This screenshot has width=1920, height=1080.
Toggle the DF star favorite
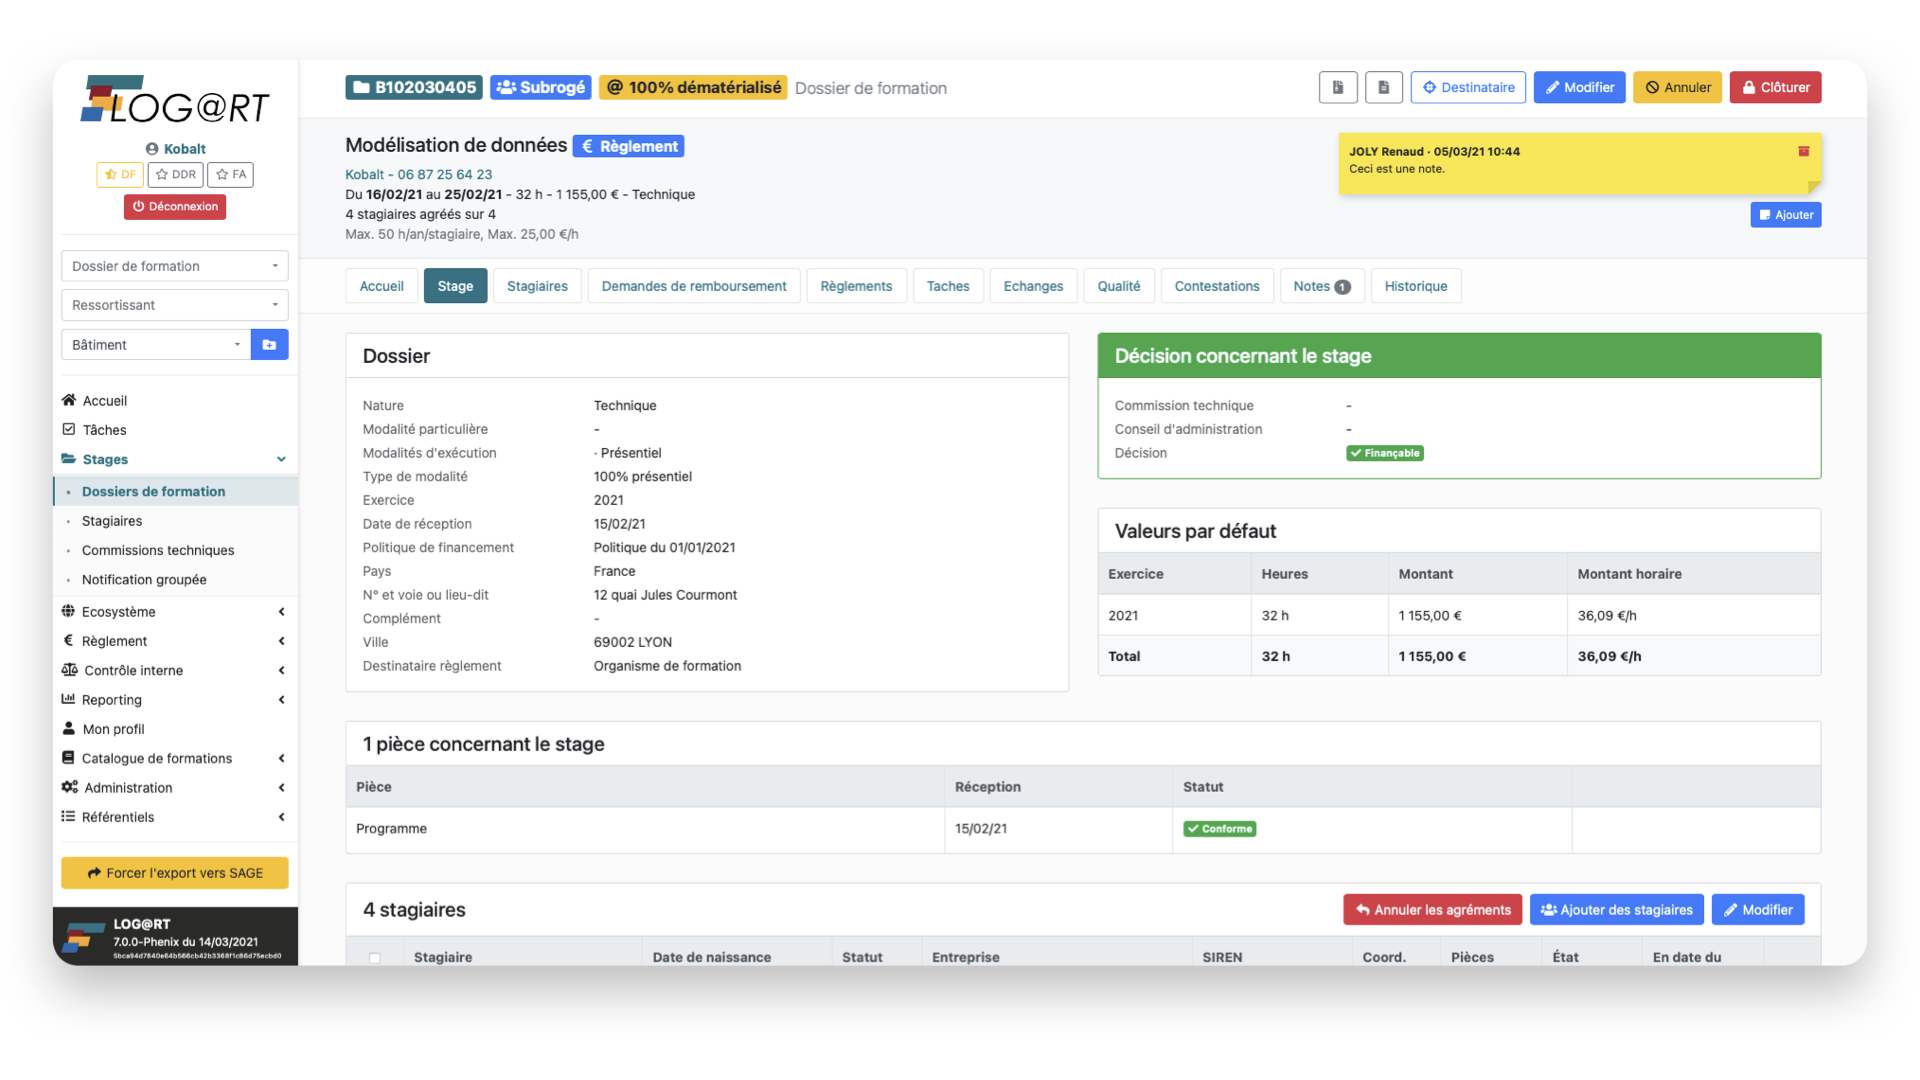[x=120, y=175]
